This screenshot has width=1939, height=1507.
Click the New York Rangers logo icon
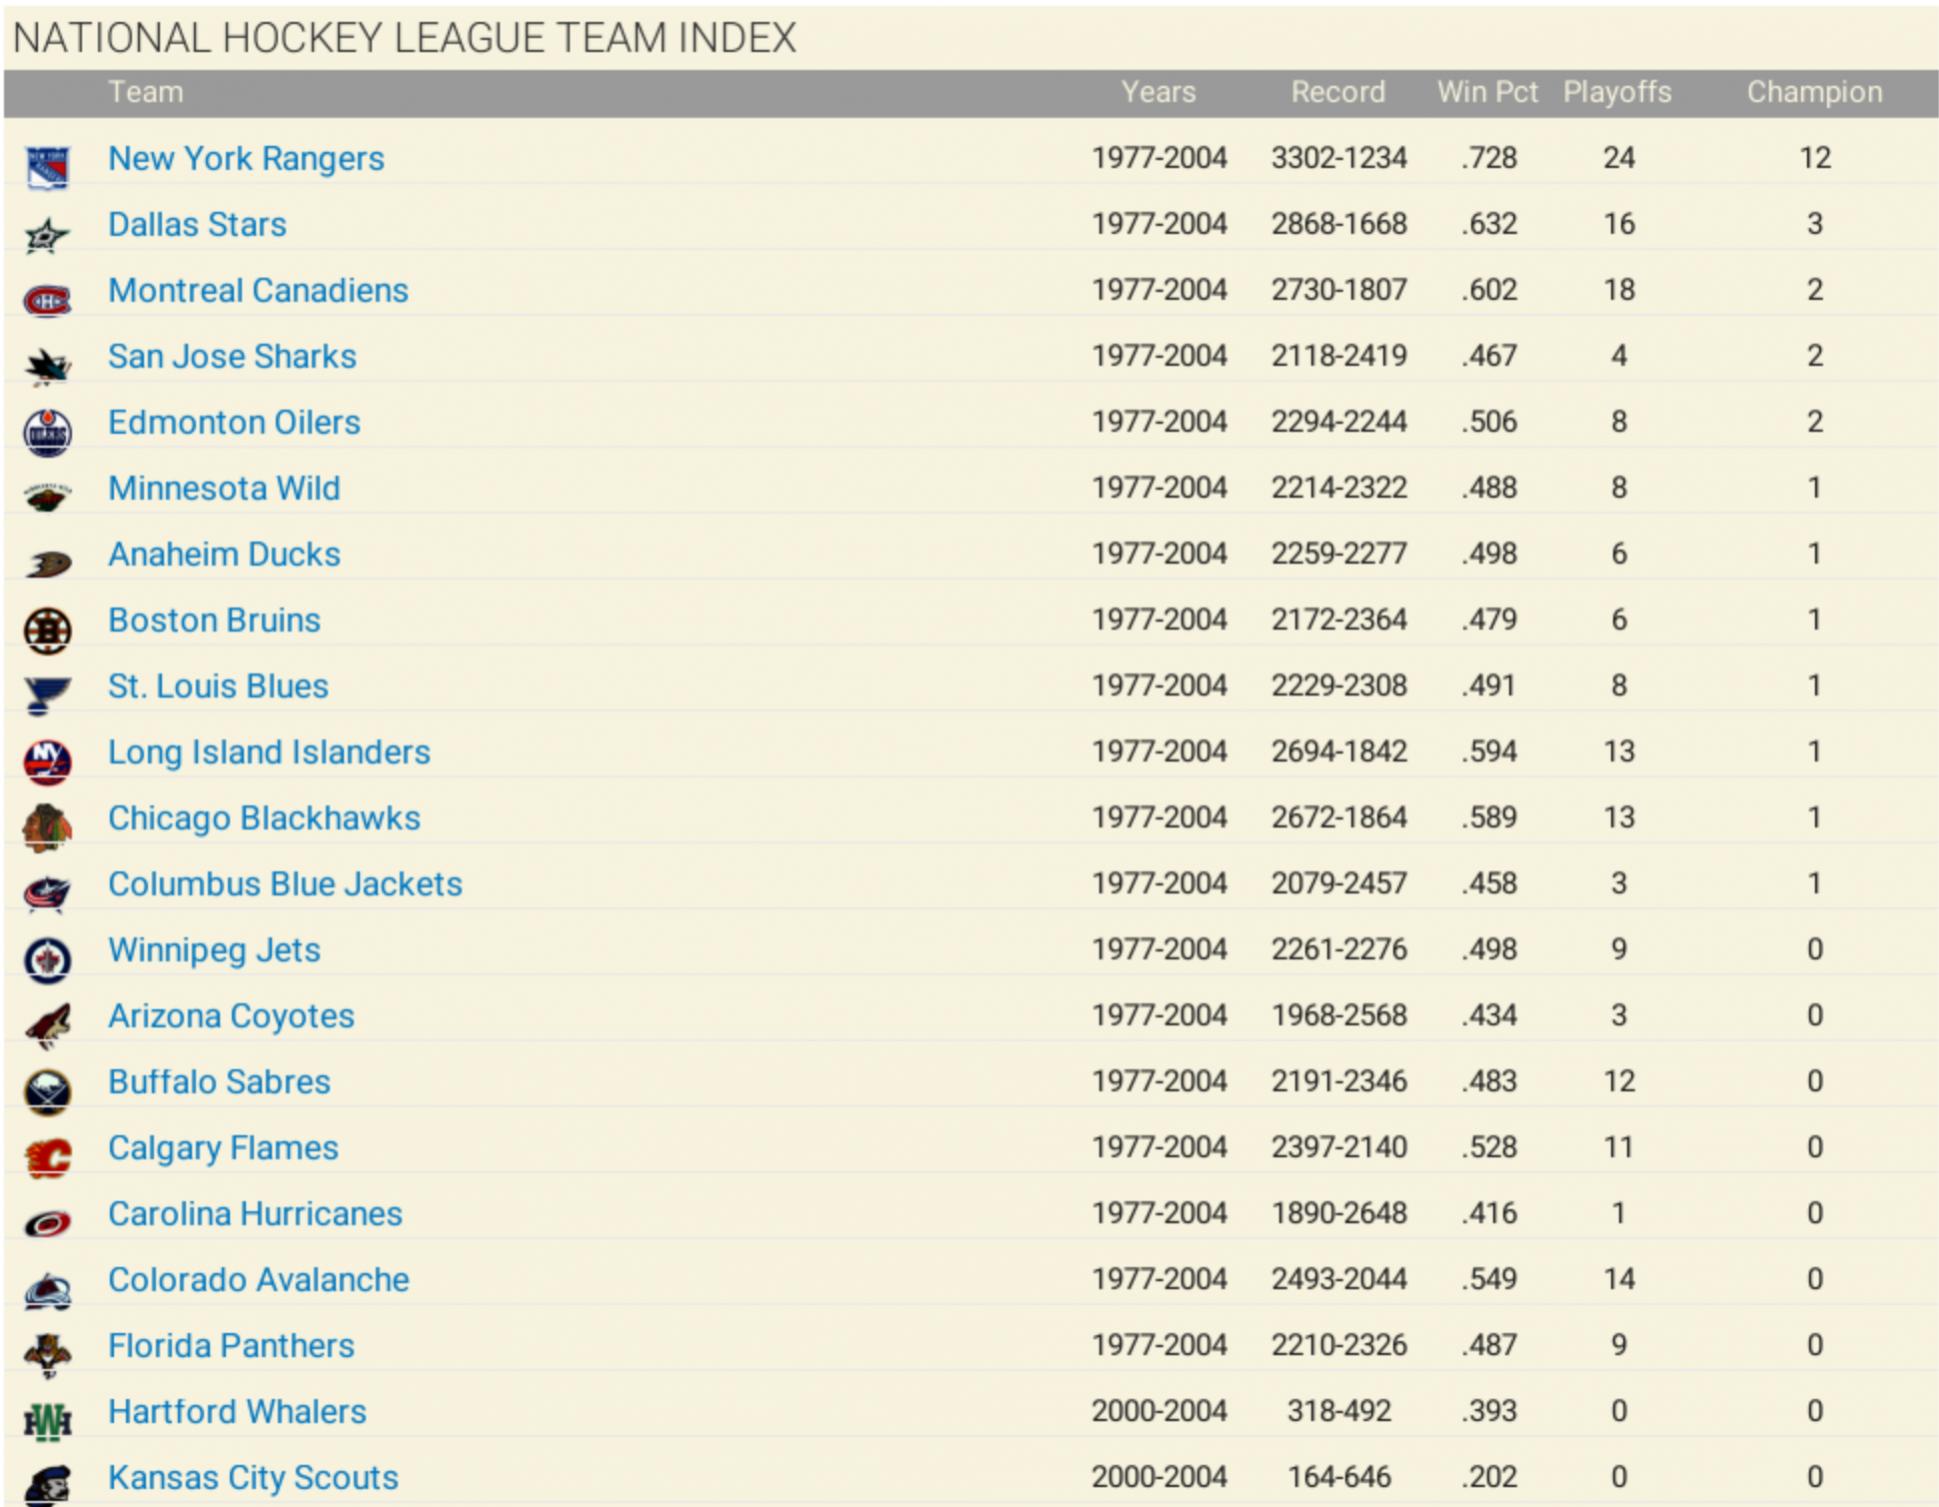click(47, 167)
